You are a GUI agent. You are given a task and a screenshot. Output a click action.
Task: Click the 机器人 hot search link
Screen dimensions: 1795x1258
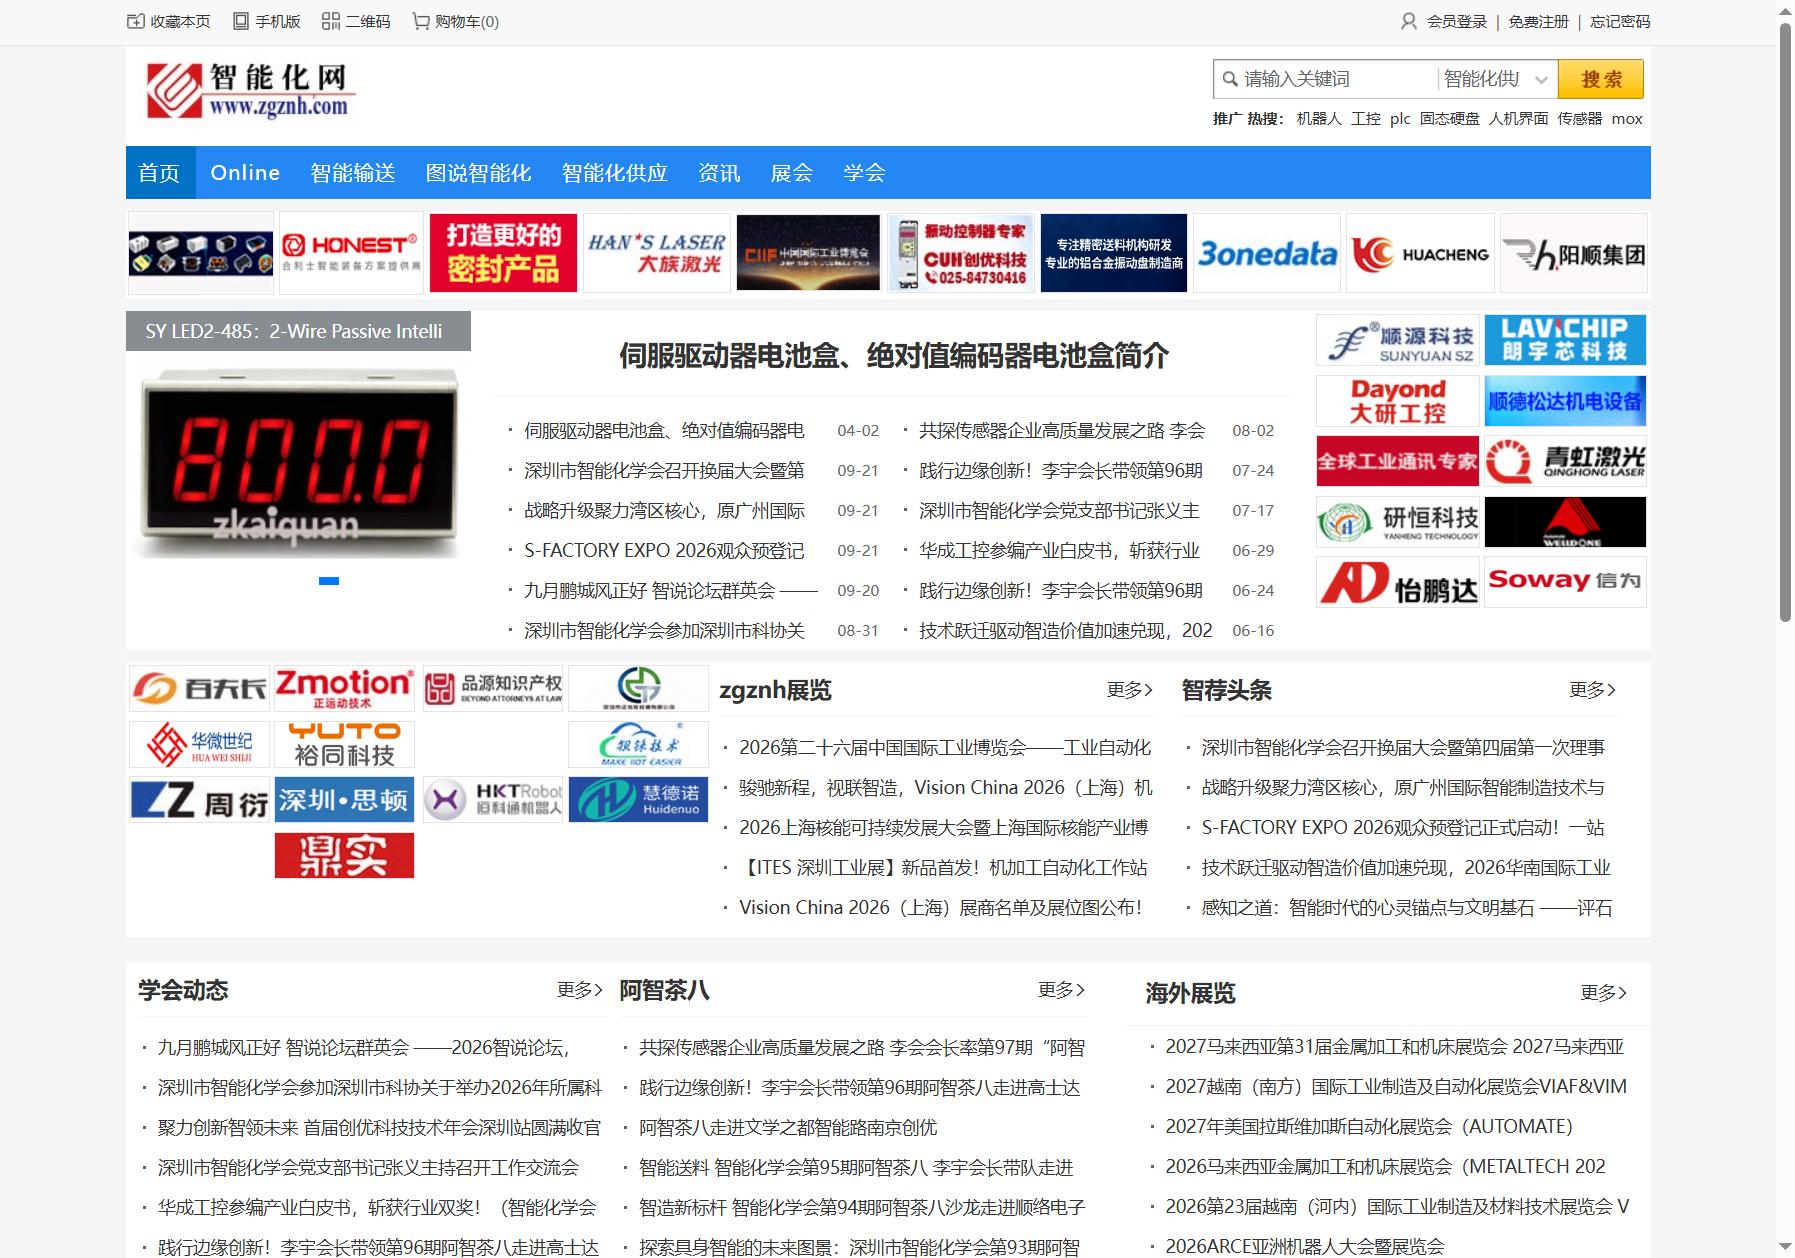pyautogui.click(x=1318, y=118)
